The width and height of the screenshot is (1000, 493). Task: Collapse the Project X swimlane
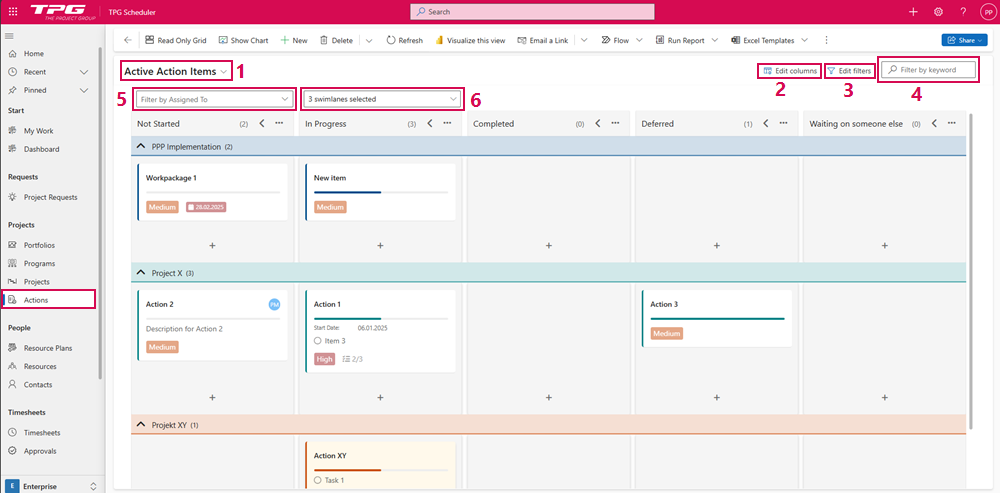[x=140, y=272]
